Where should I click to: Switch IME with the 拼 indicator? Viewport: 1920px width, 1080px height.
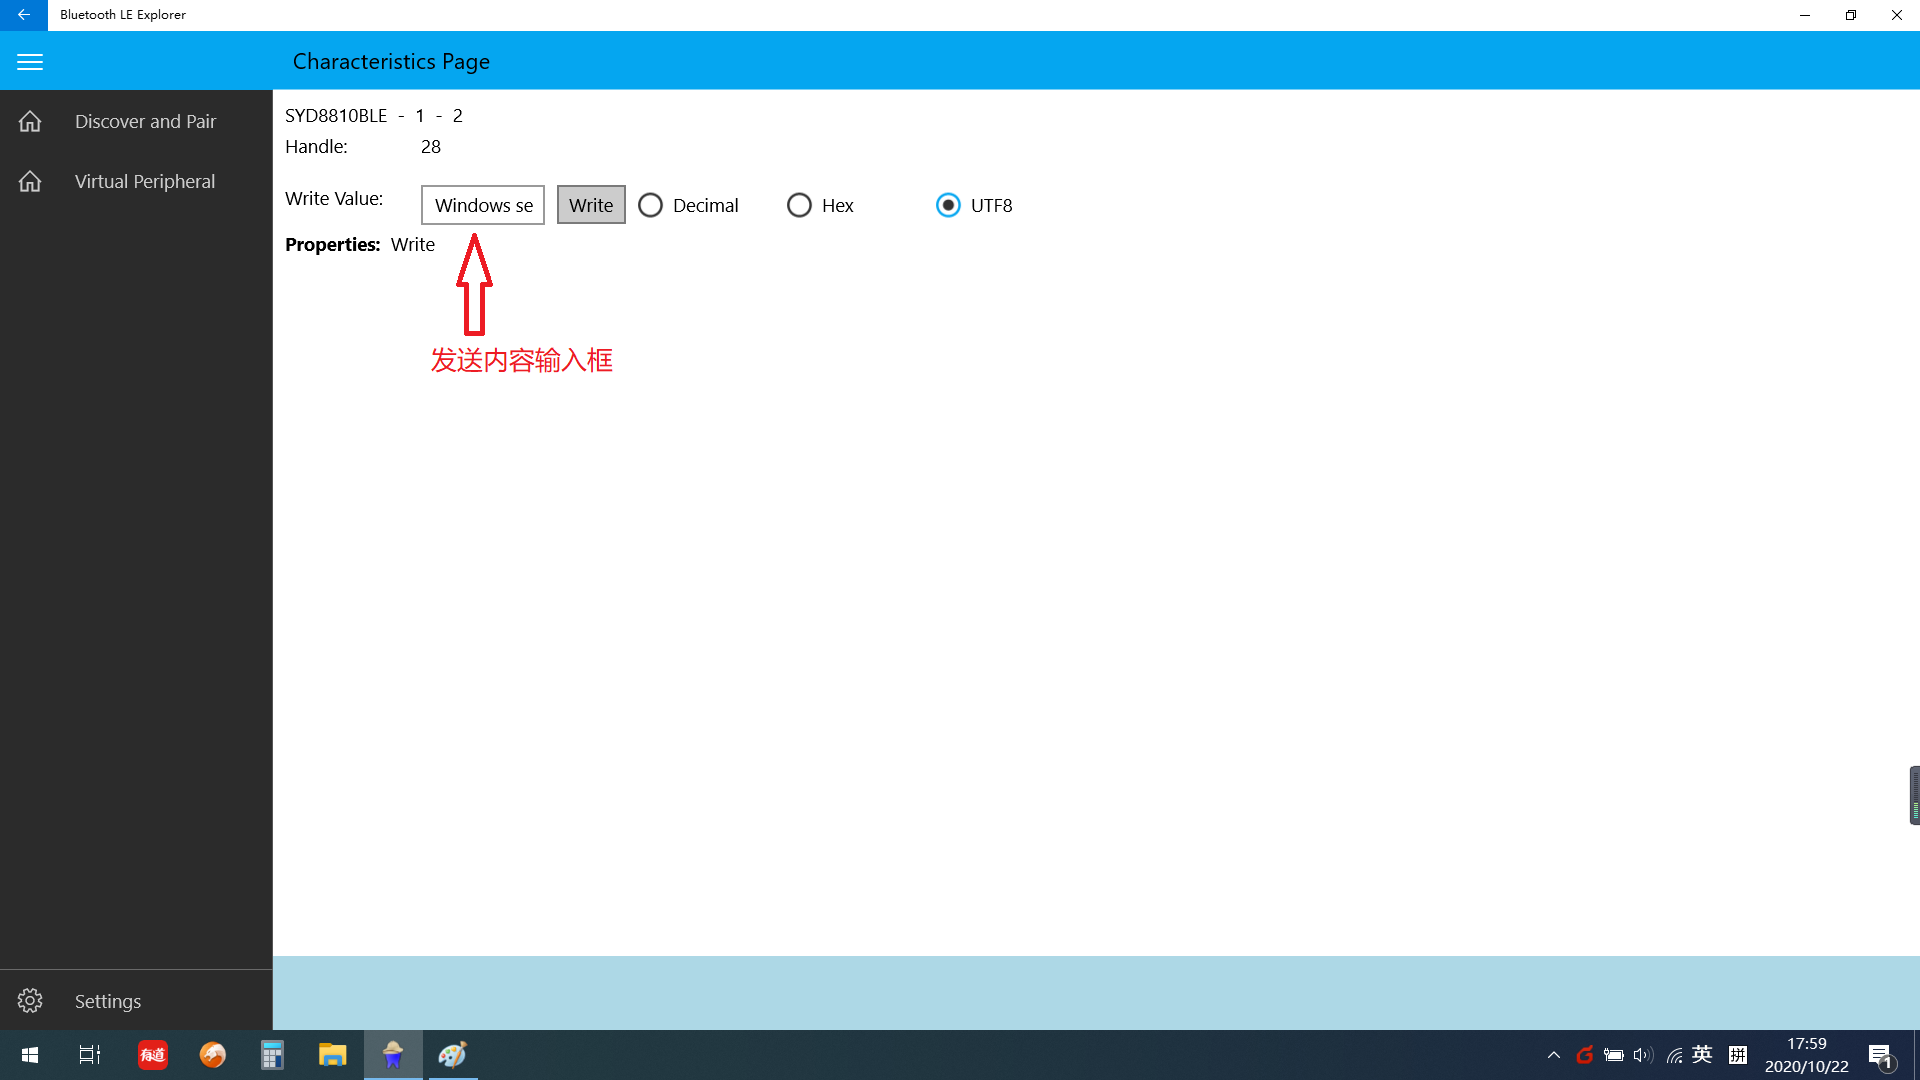(1737, 1055)
